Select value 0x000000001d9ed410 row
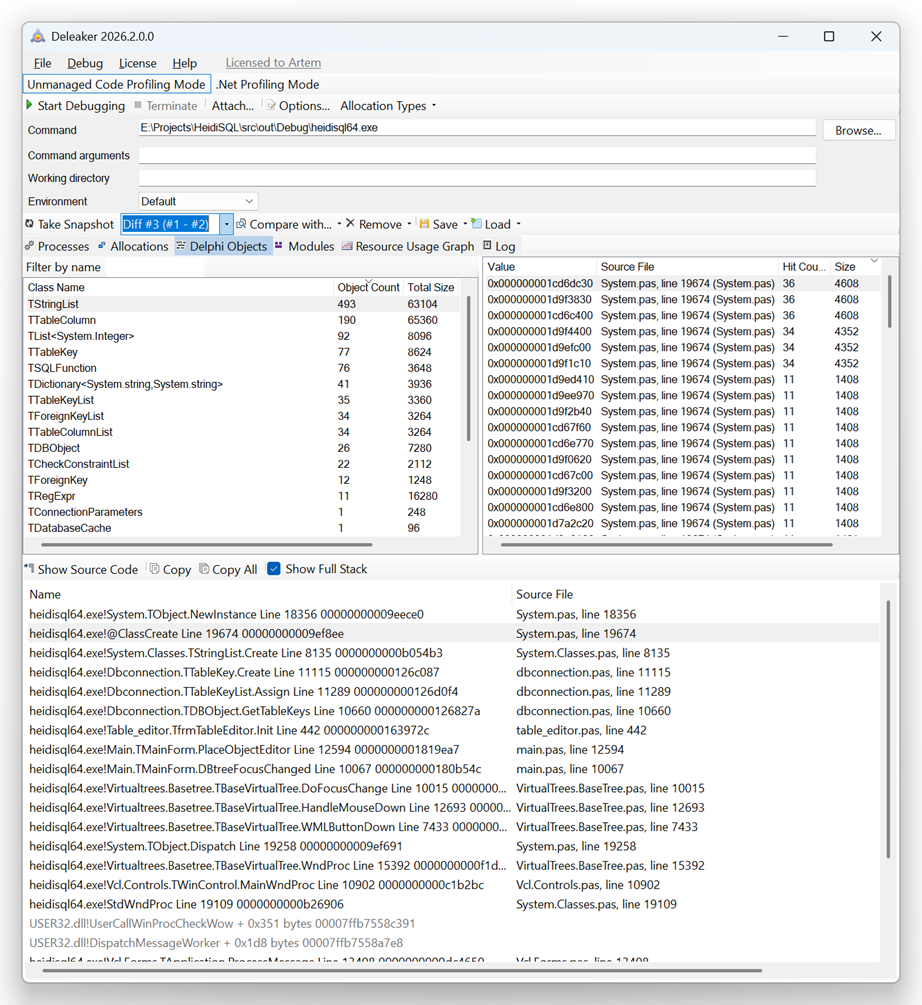The height and width of the screenshot is (1005, 922). pos(683,379)
